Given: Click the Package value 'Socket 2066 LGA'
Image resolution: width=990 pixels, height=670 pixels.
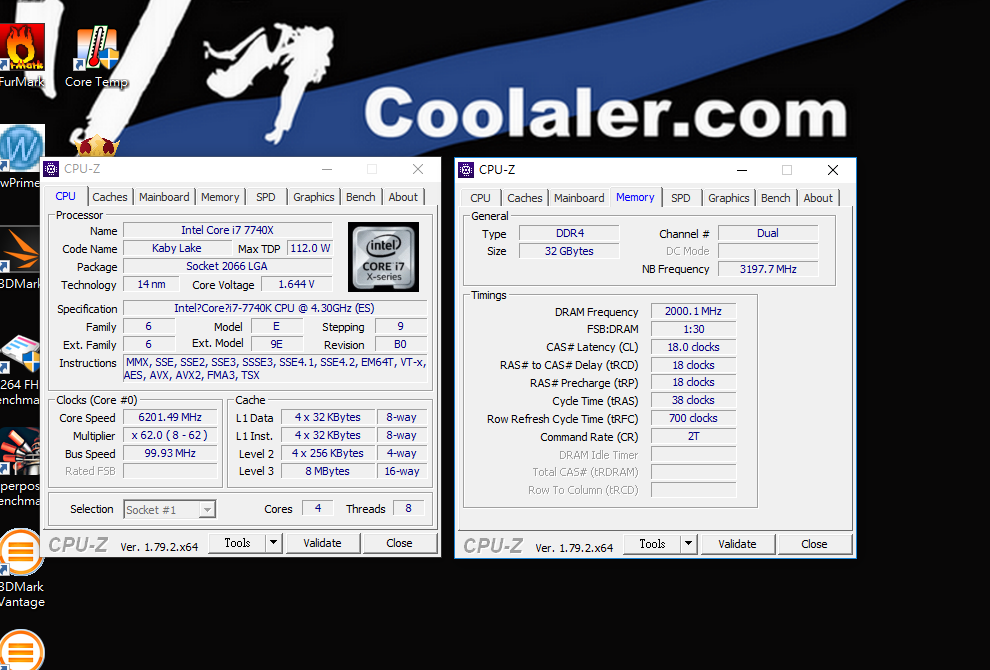Looking at the screenshot, I should click(x=227, y=266).
